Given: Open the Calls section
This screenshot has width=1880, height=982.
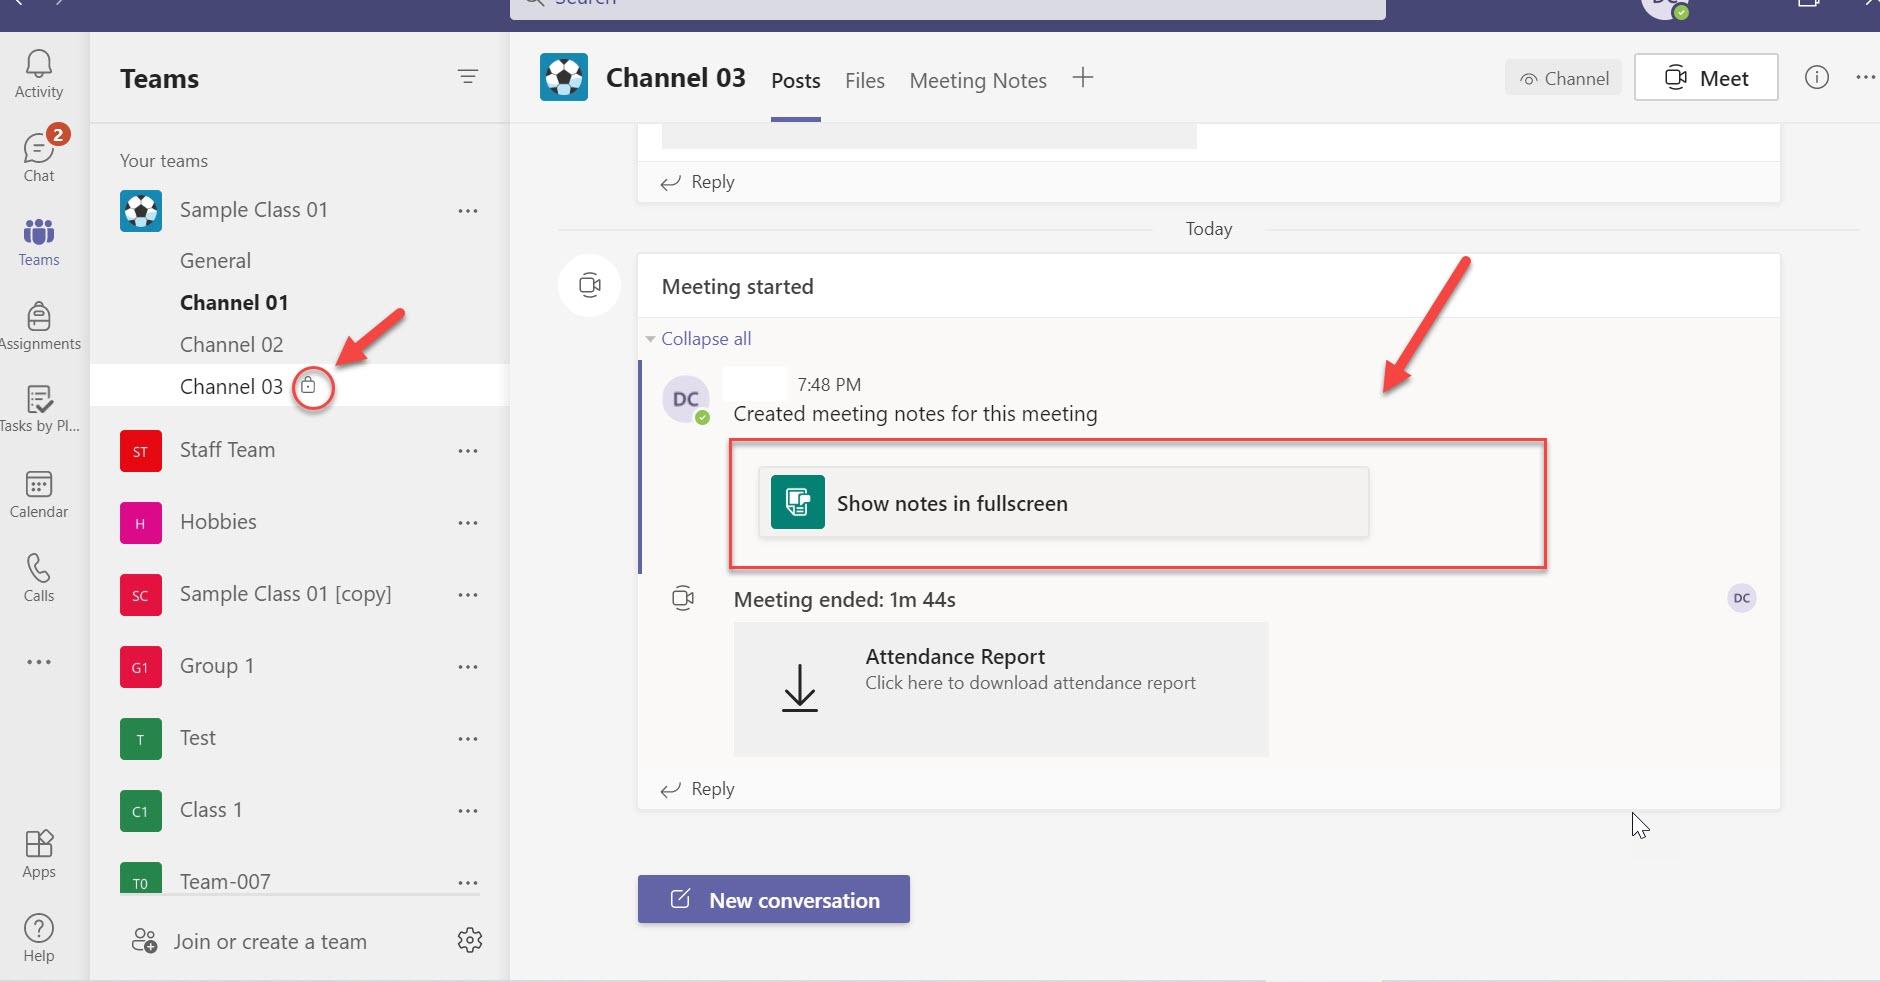Looking at the screenshot, I should 39,578.
